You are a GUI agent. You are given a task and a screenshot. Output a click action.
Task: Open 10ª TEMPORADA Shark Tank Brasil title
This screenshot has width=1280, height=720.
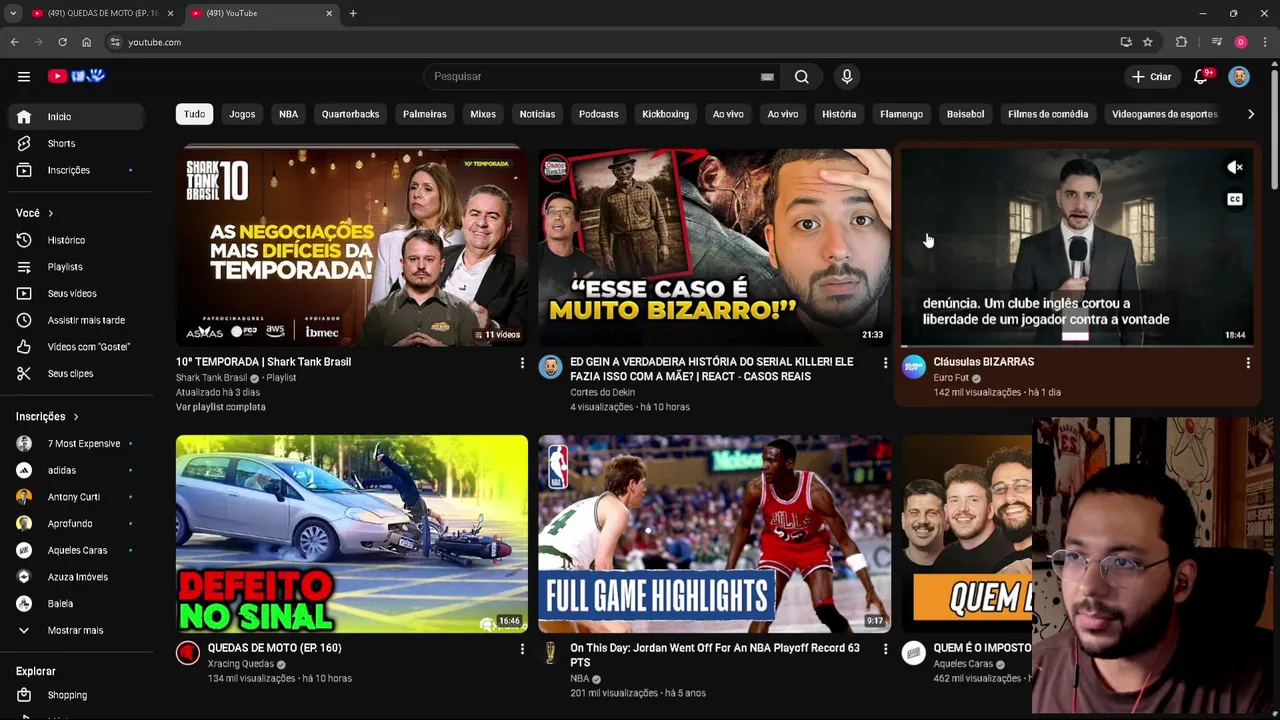coord(264,362)
